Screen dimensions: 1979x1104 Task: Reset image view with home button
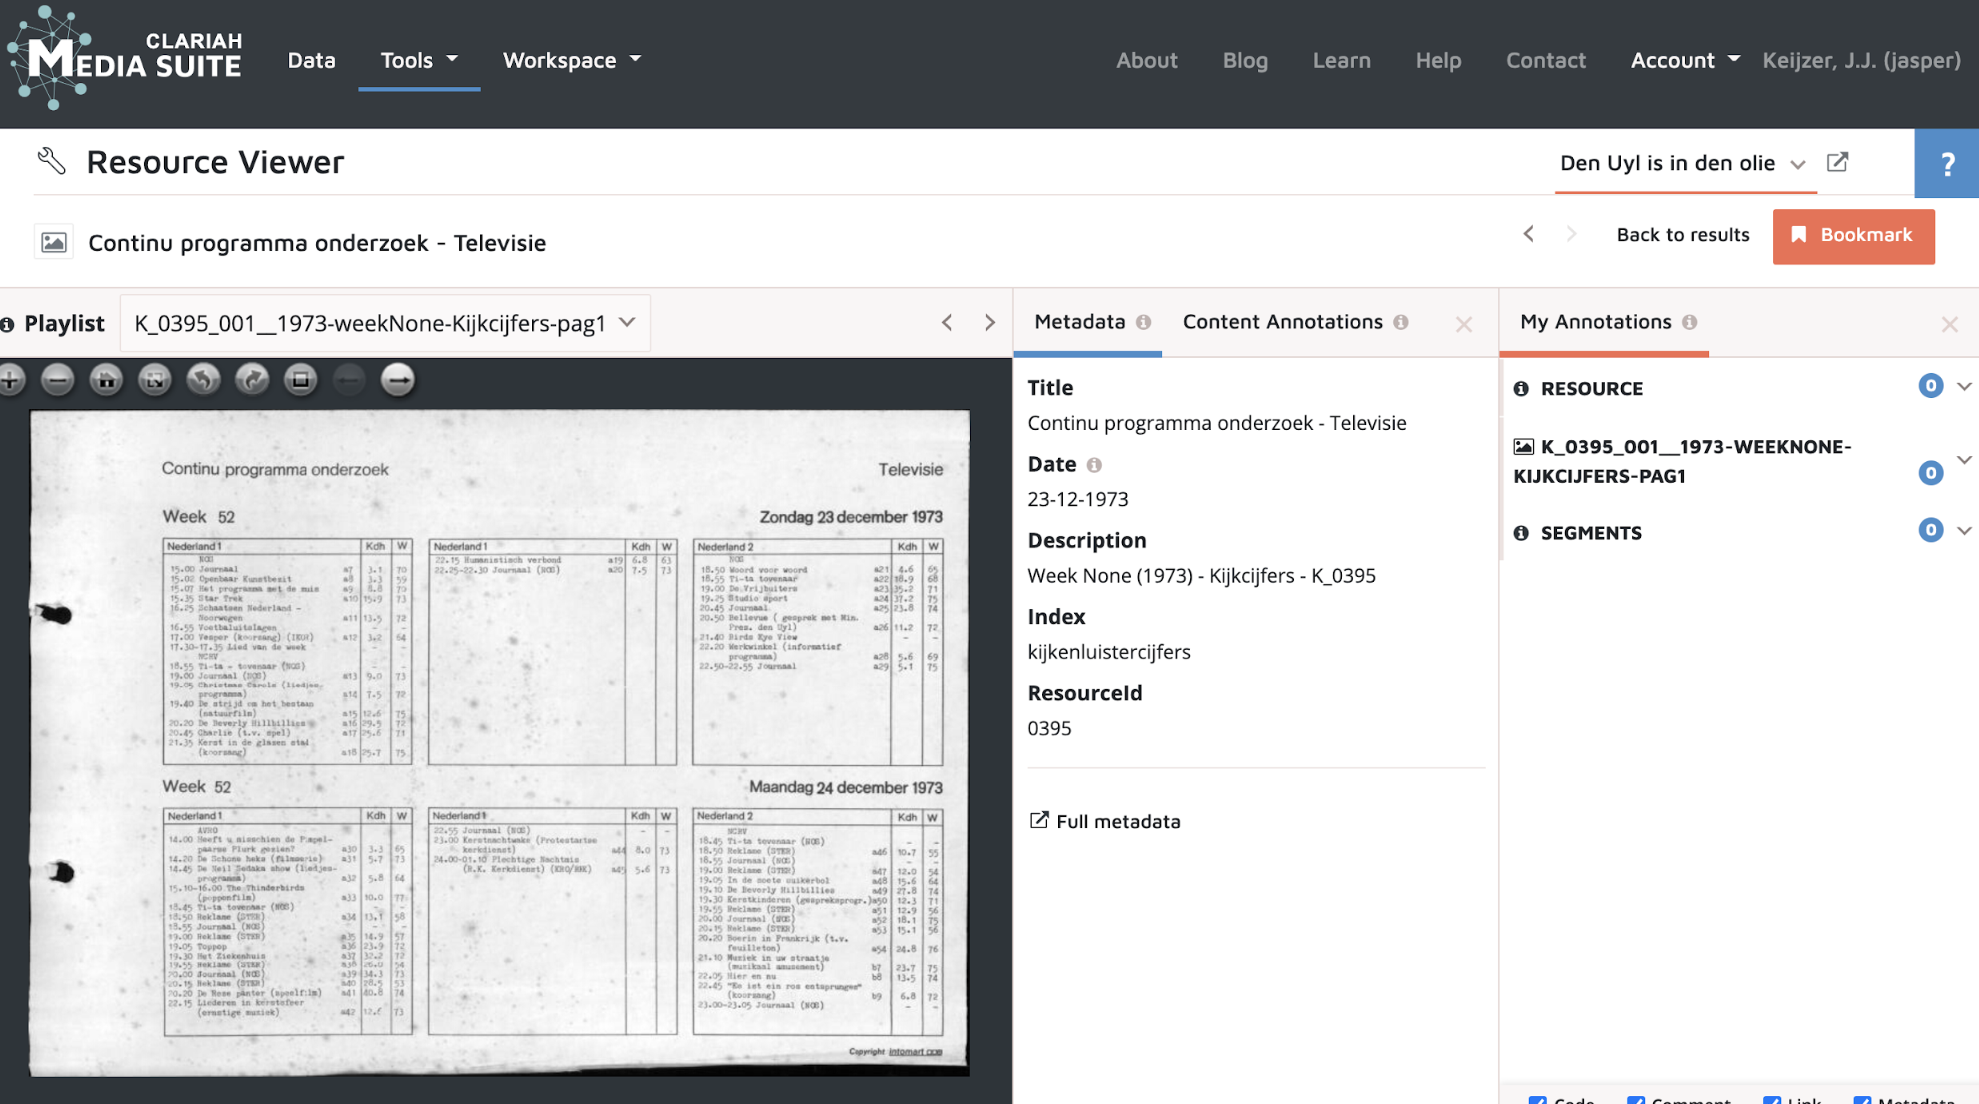tap(106, 380)
